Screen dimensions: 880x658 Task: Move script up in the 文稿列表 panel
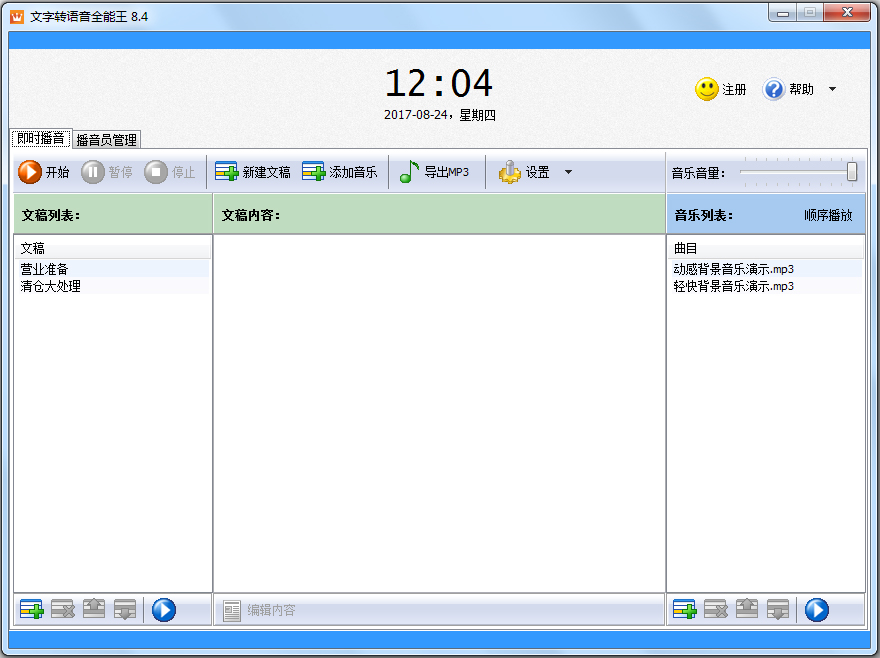(x=94, y=609)
